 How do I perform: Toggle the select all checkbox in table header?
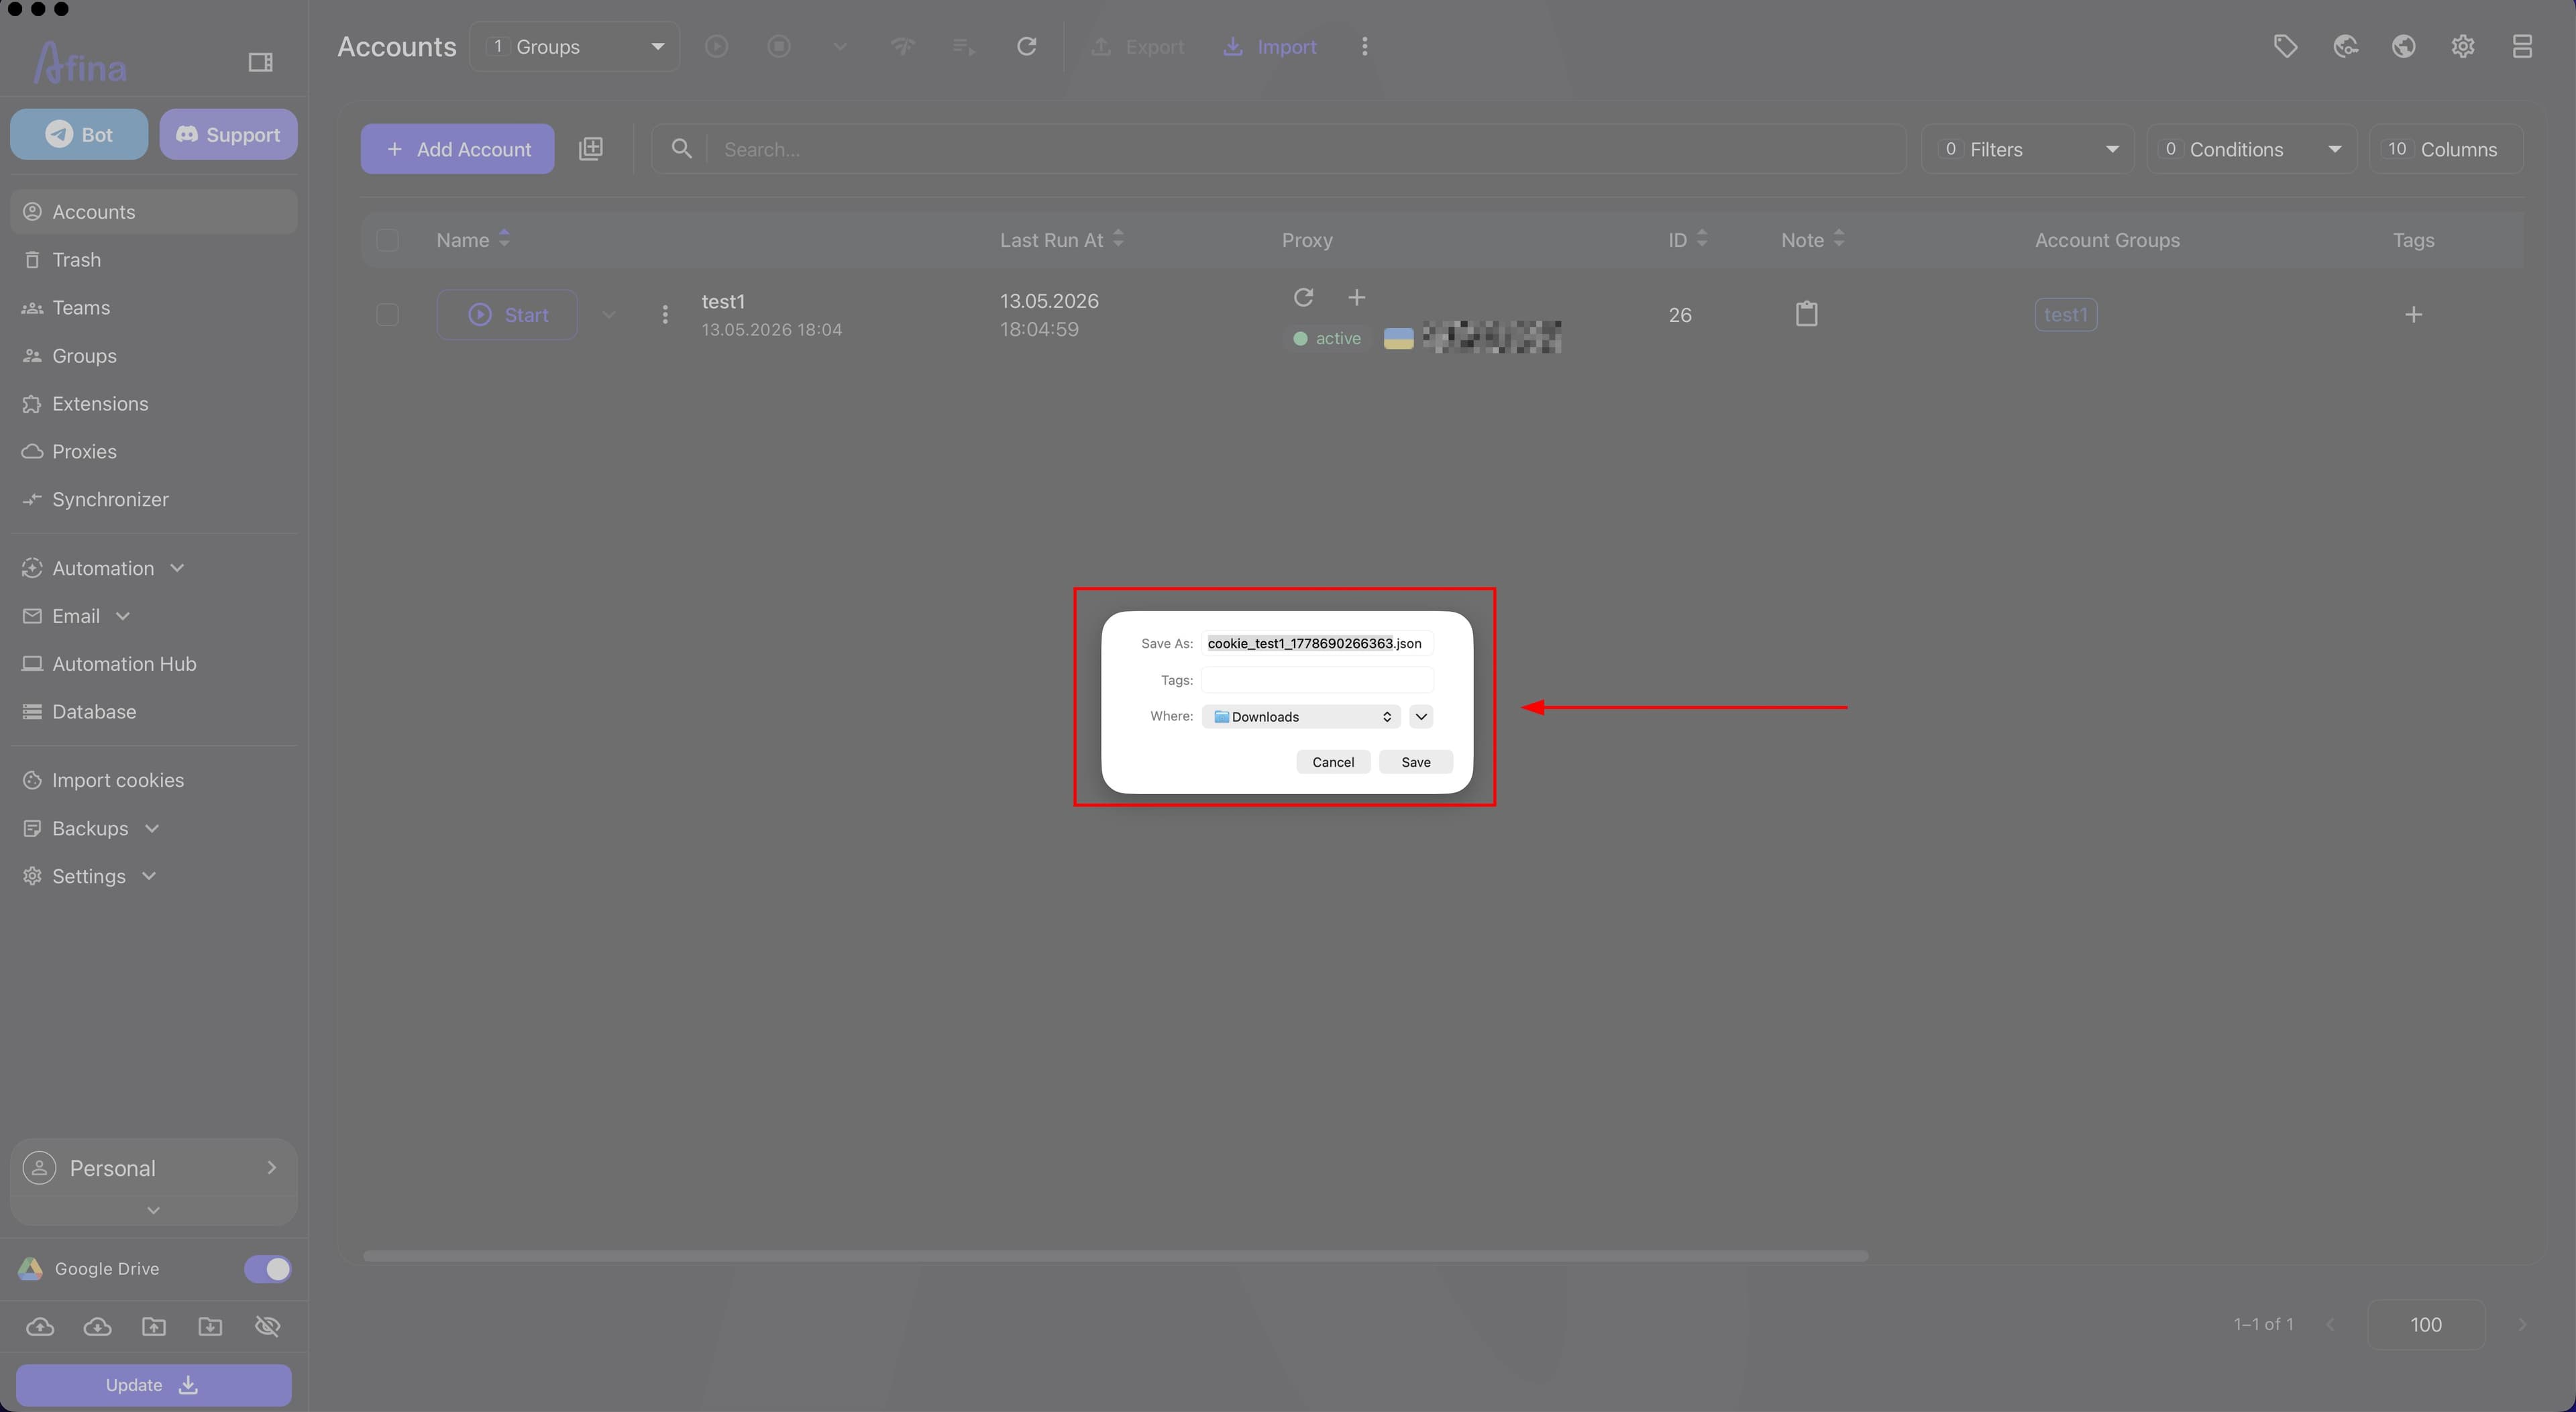(387, 240)
